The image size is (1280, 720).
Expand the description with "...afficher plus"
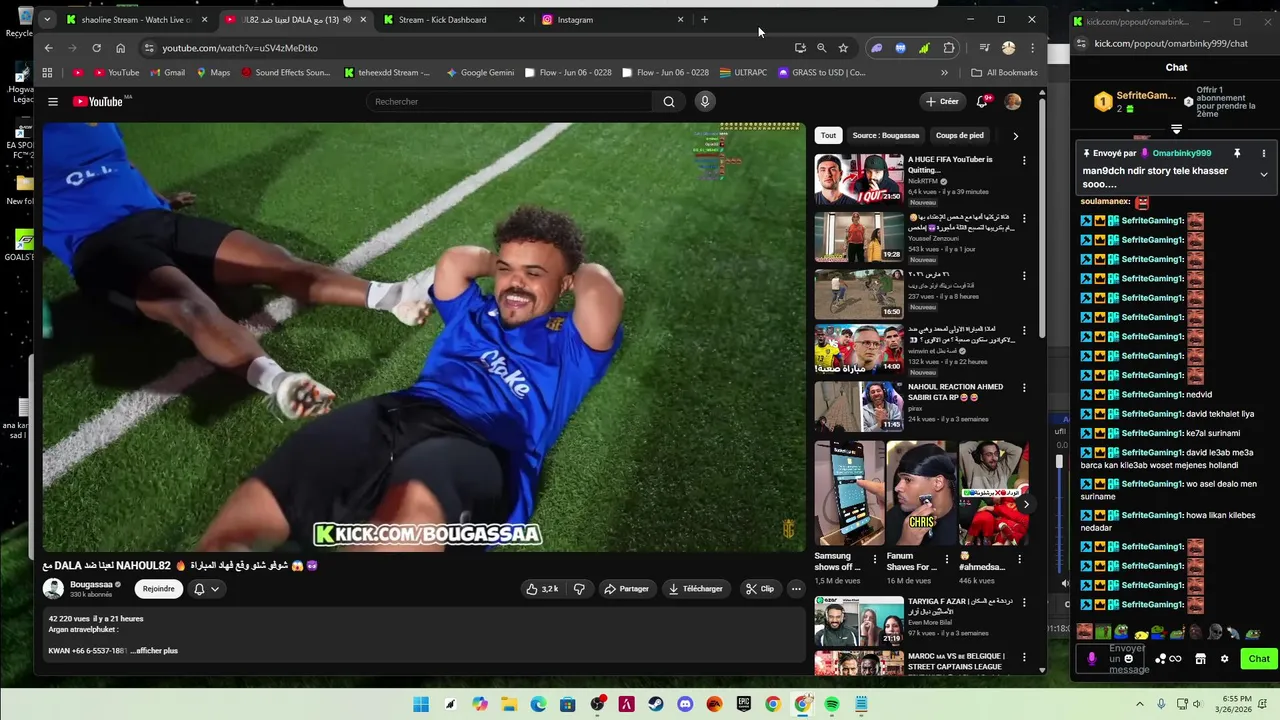pyautogui.click(x=154, y=651)
